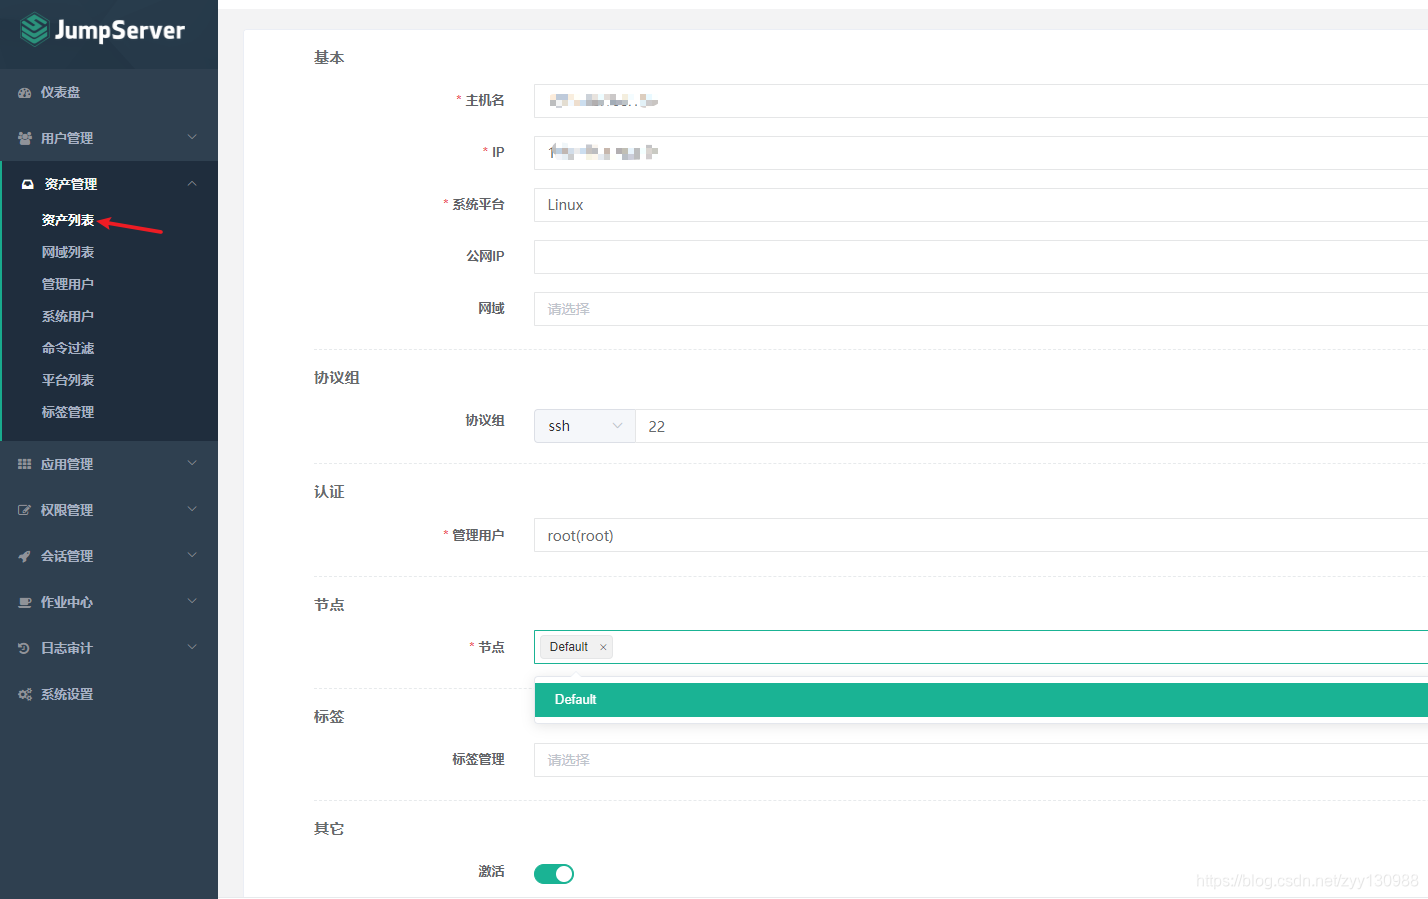Click the asset management inbox icon
The width and height of the screenshot is (1428, 899).
pyautogui.click(x=28, y=185)
